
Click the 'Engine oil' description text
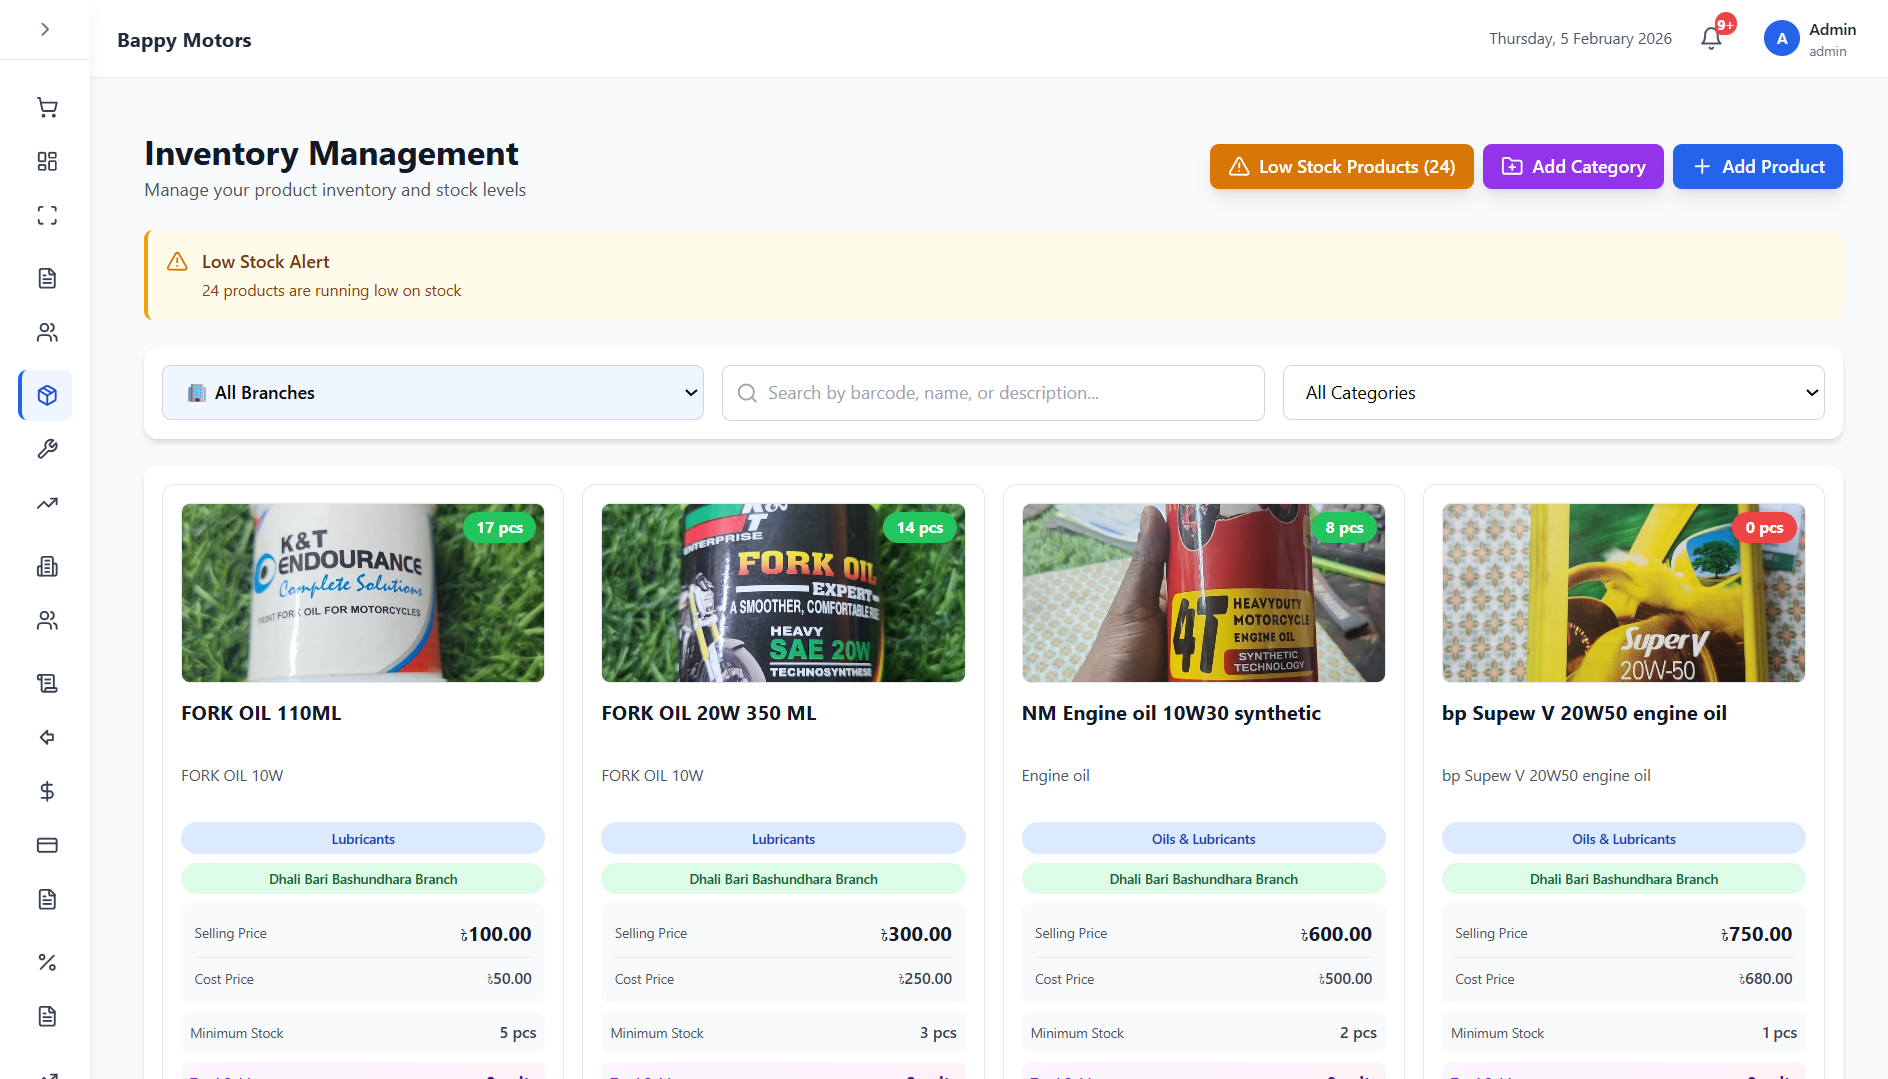[x=1056, y=776]
